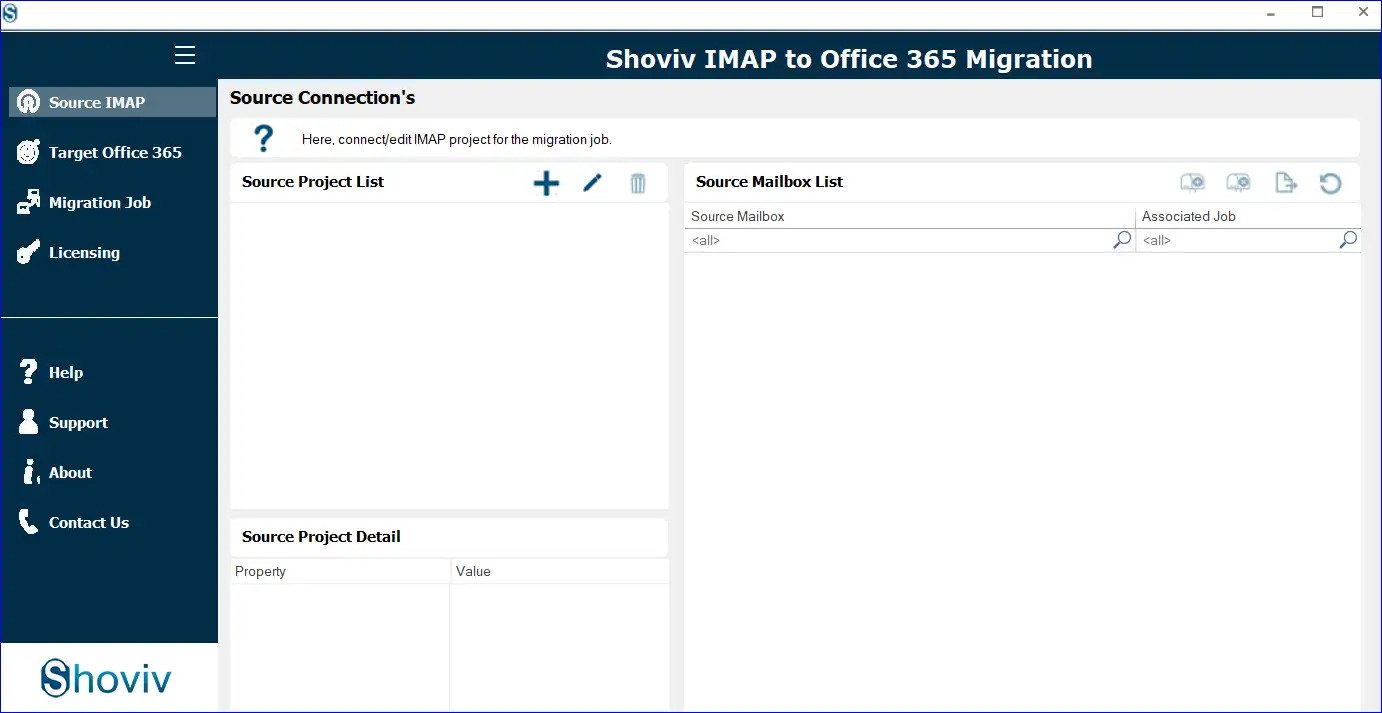Refresh the Source Mailbox List

(x=1330, y=183)
